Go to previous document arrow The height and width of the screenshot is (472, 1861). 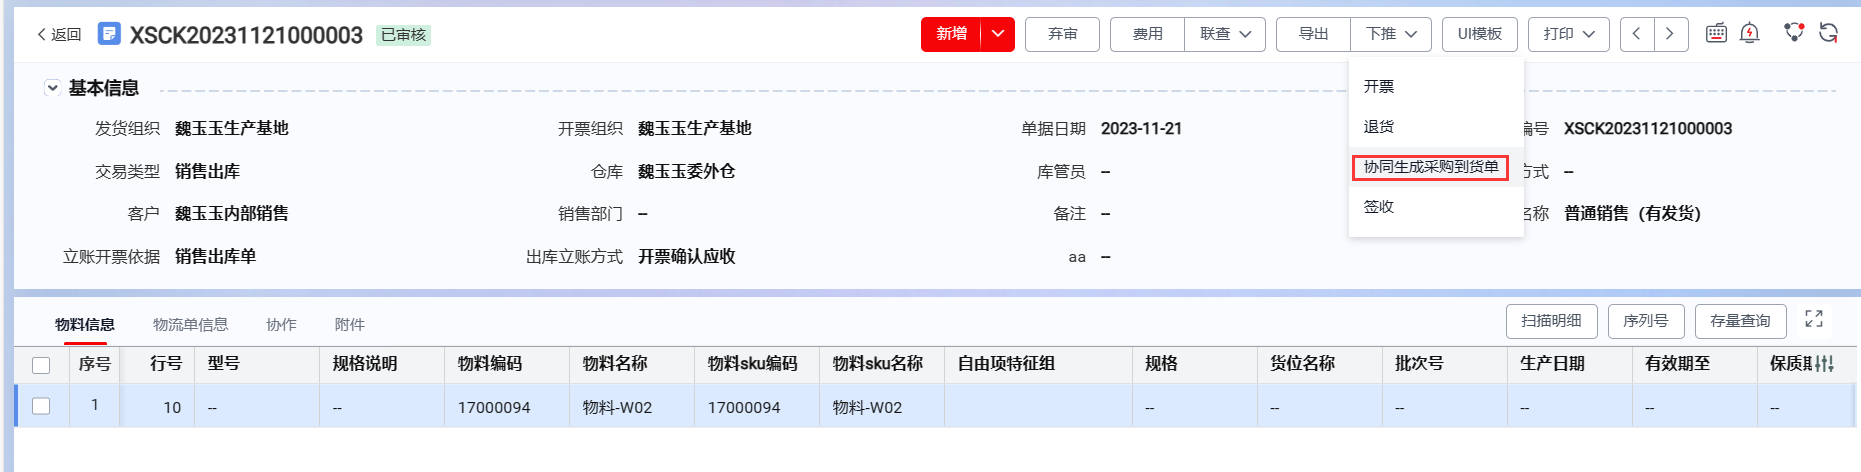1637,34
